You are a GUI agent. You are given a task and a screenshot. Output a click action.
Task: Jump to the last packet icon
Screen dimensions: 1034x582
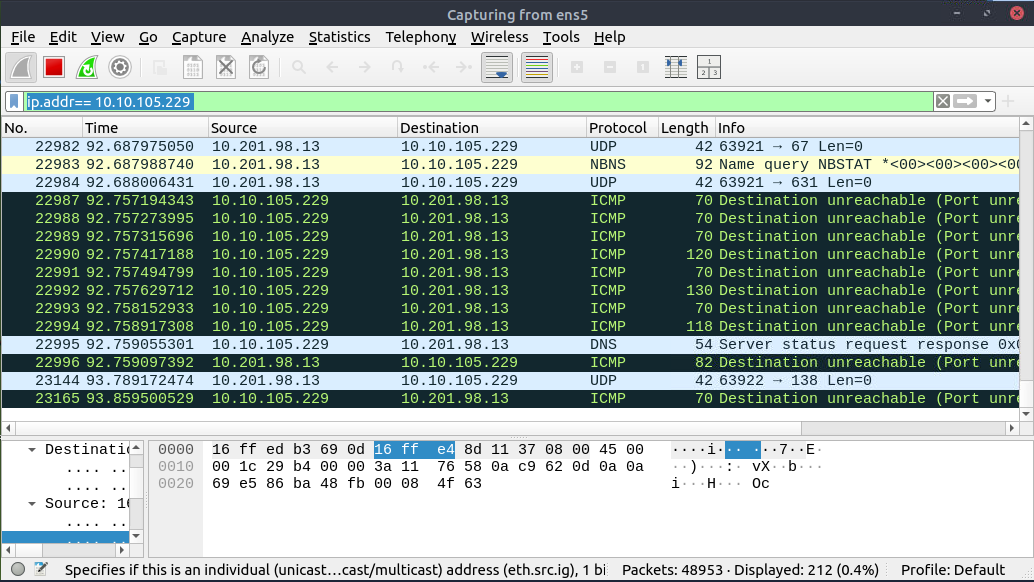click(464, 67)
